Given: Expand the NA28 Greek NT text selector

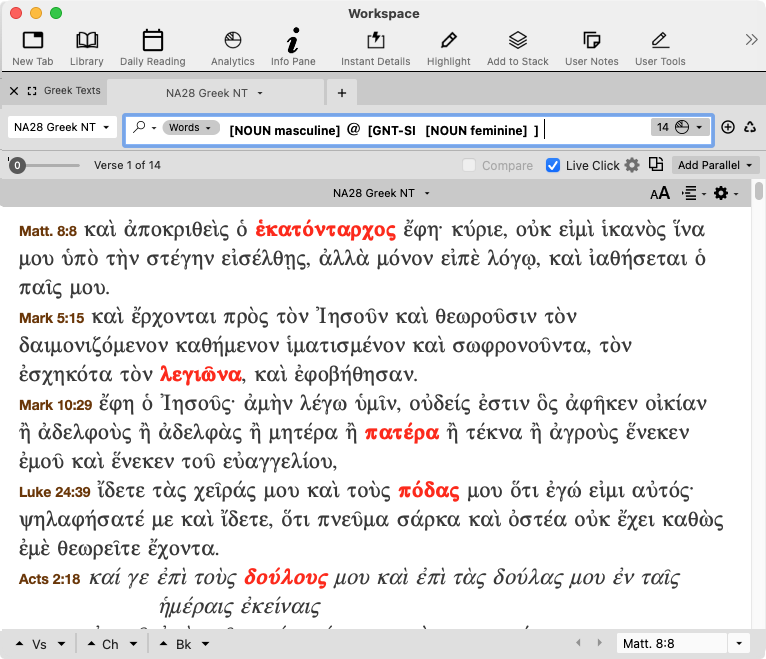Looking at the screenshot, I should [x=62, y=127].
